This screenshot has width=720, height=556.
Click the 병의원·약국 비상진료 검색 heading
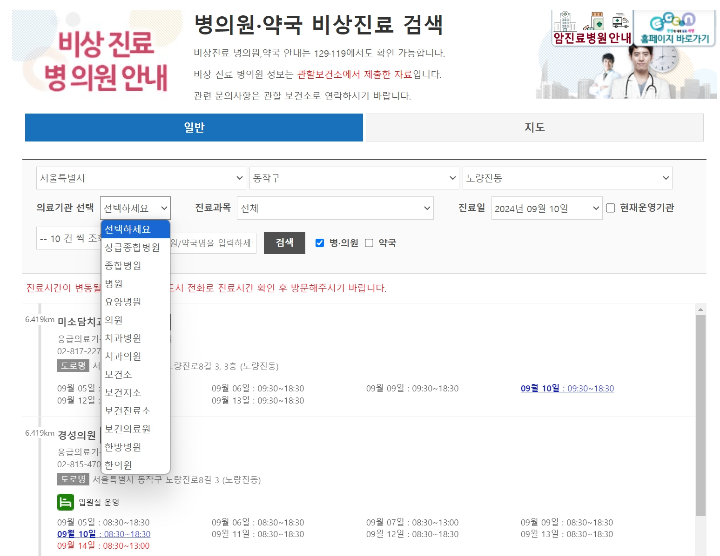click(319, 24)
